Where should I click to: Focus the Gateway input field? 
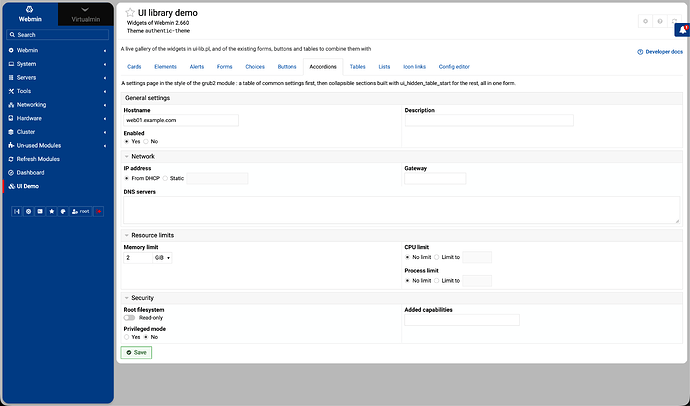pyautogui.click(x=435, y=178)
